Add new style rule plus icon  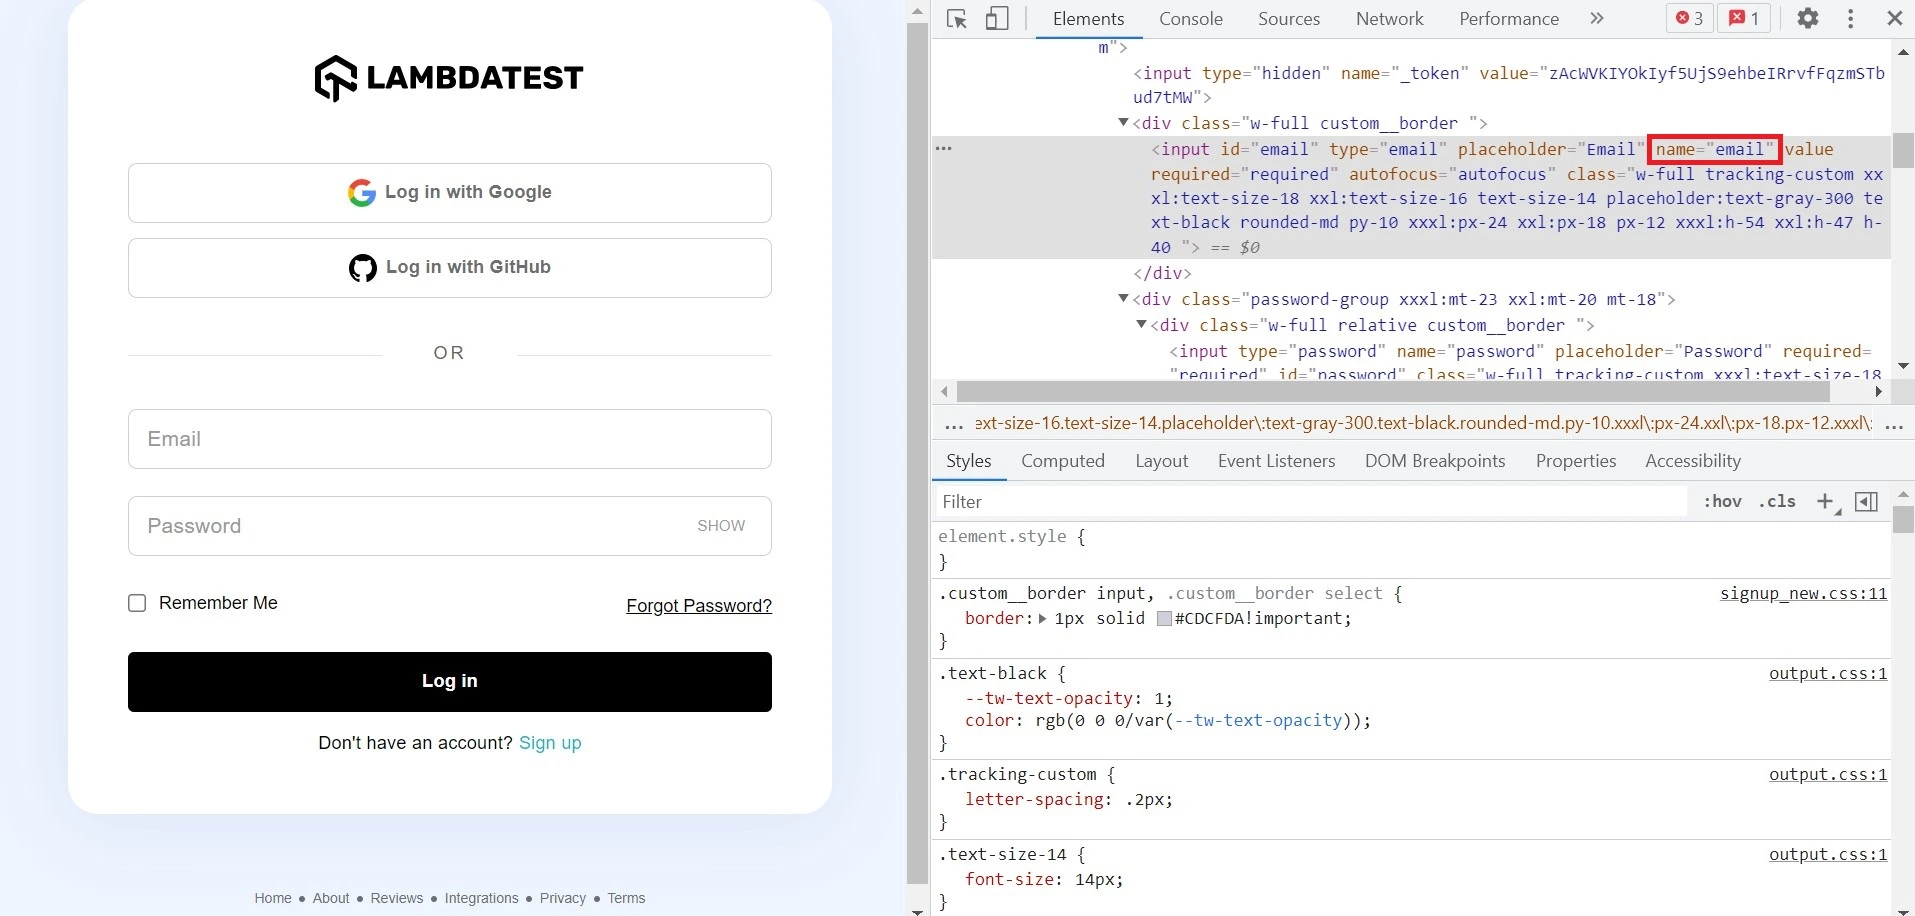(x=1825, y=501)
